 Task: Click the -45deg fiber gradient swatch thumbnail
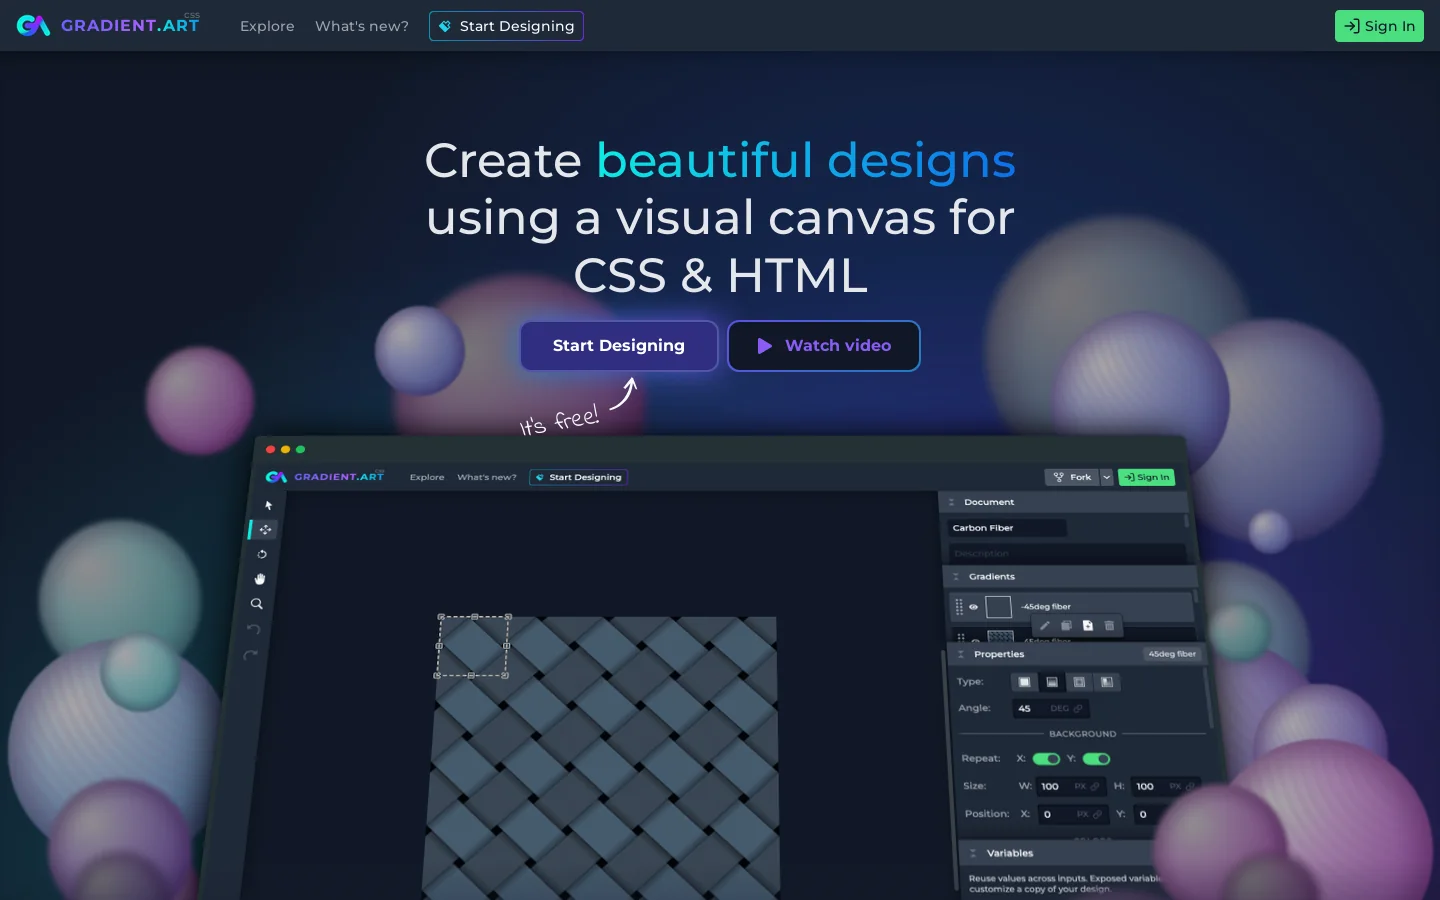998,607
